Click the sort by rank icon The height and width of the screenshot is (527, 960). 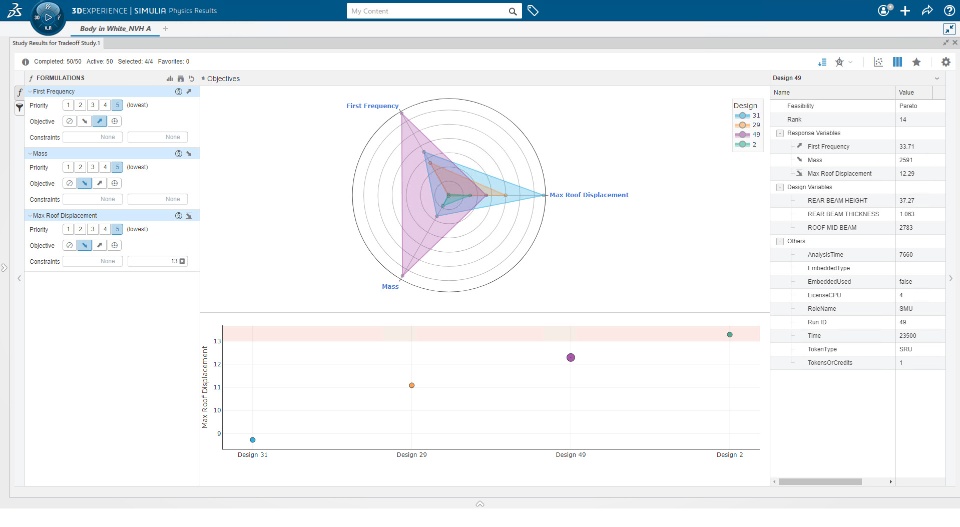[x=822, y=62]
